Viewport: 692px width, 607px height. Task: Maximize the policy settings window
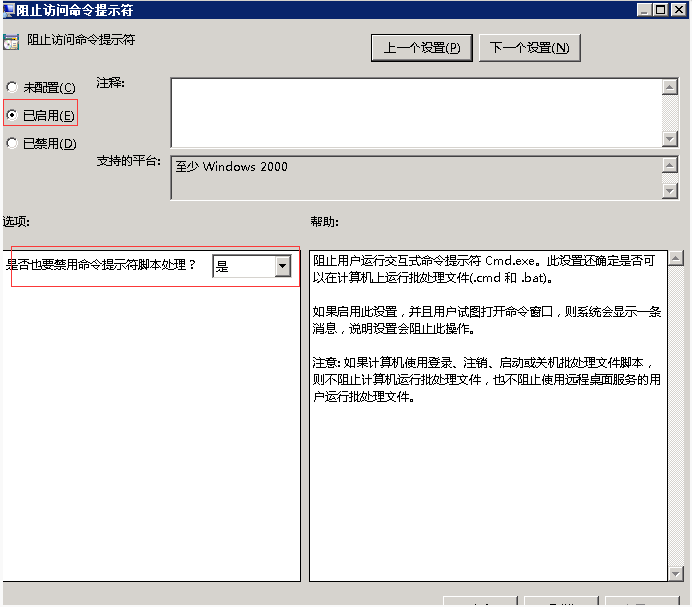[x=662, y=9]
